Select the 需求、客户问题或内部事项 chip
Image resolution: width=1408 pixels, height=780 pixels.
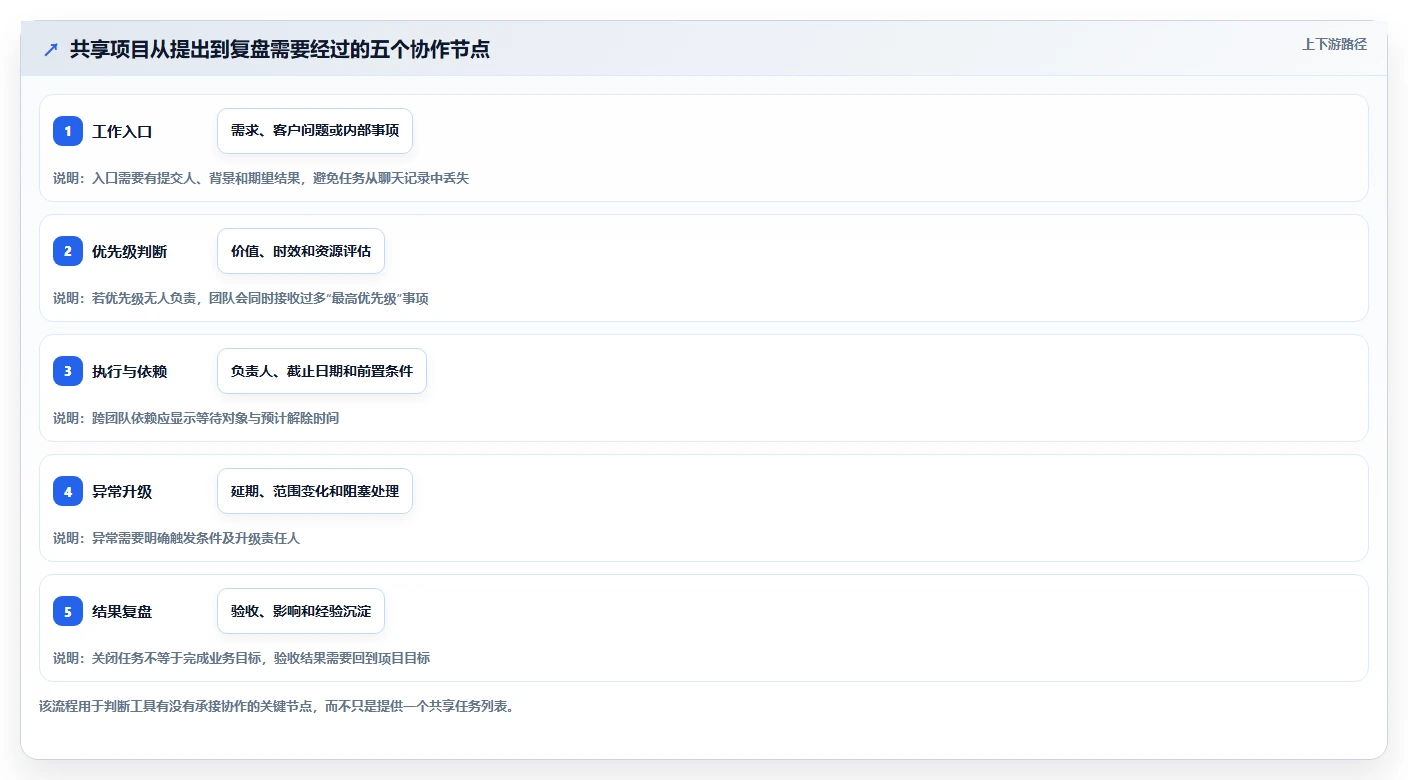[x=315, y=131]
